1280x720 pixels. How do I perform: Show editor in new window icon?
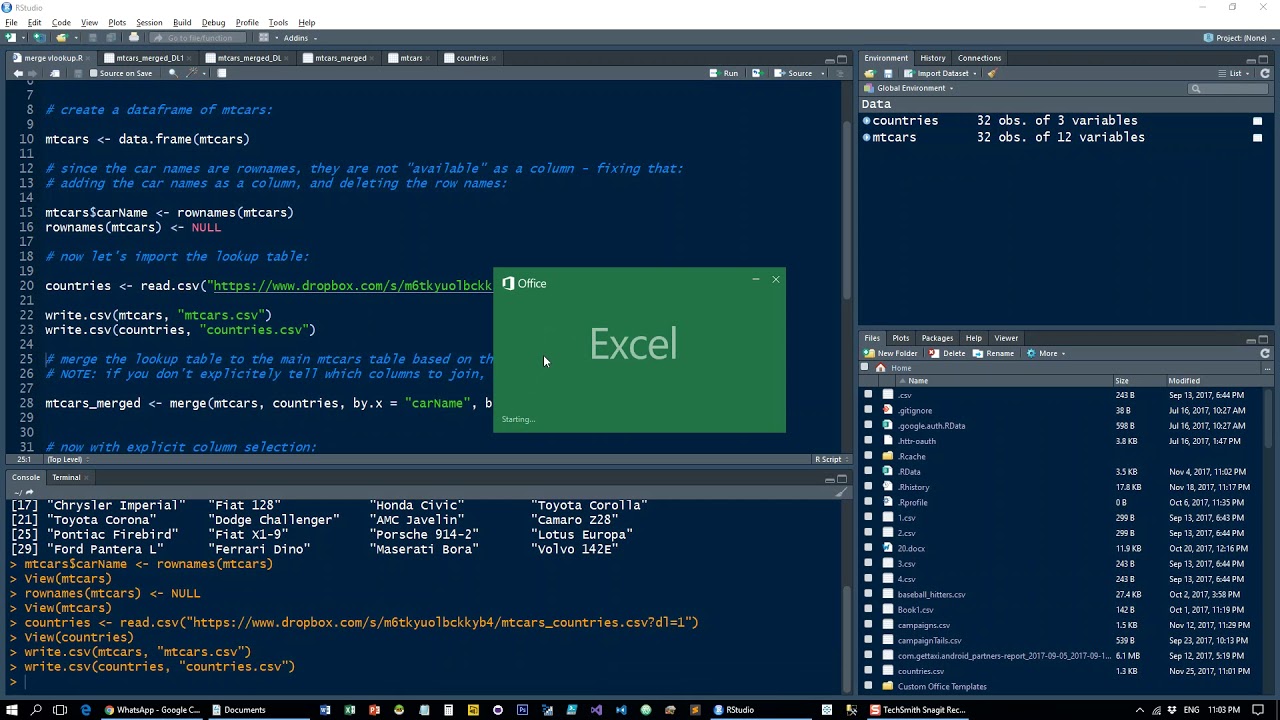pyautogui.click(x=55, y=73)
